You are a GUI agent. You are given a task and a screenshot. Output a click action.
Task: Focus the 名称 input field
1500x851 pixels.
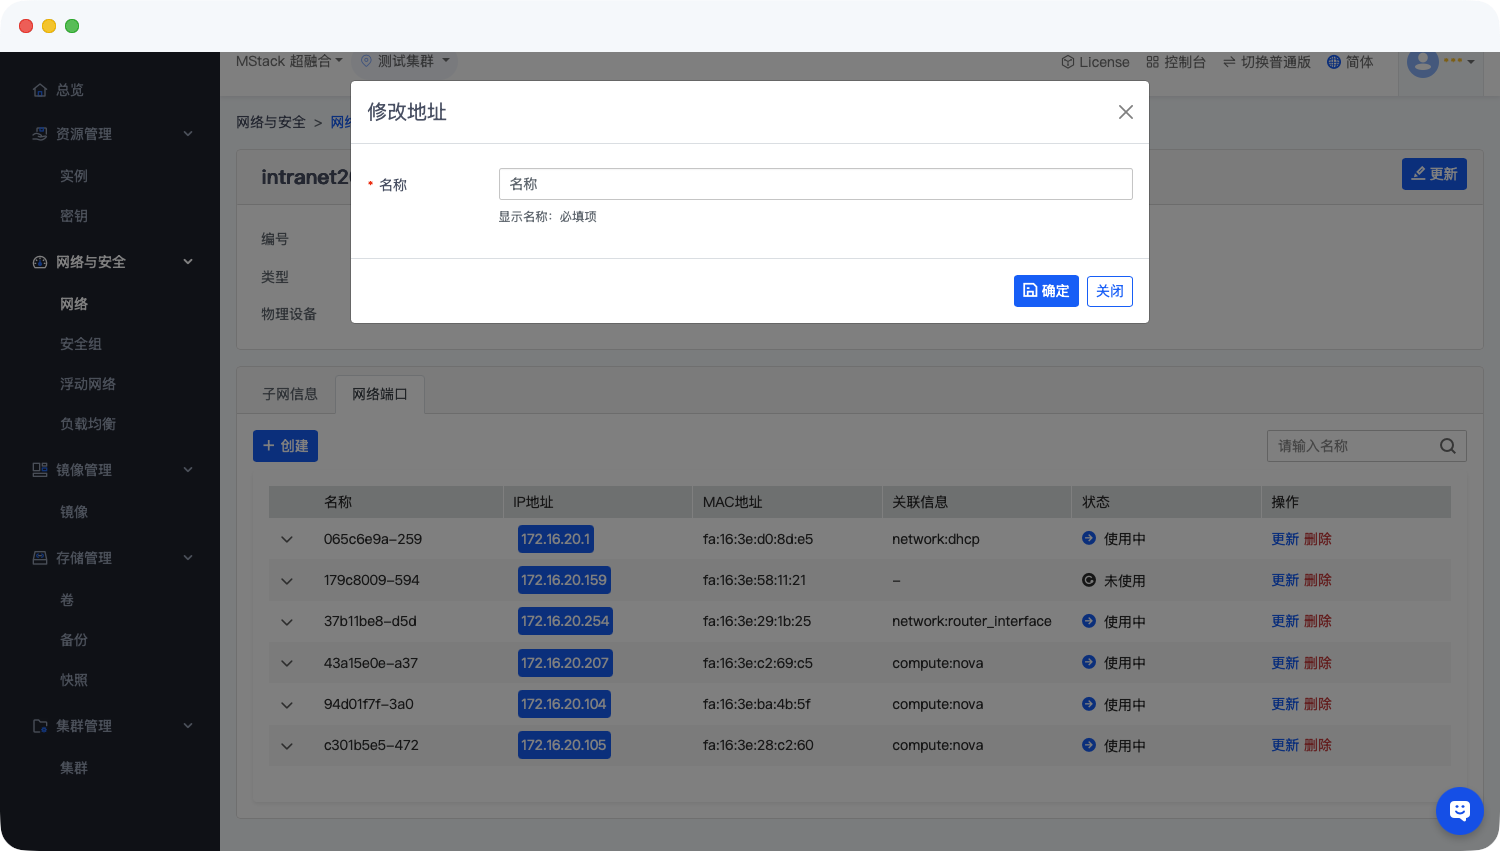[x=815, y=184]
